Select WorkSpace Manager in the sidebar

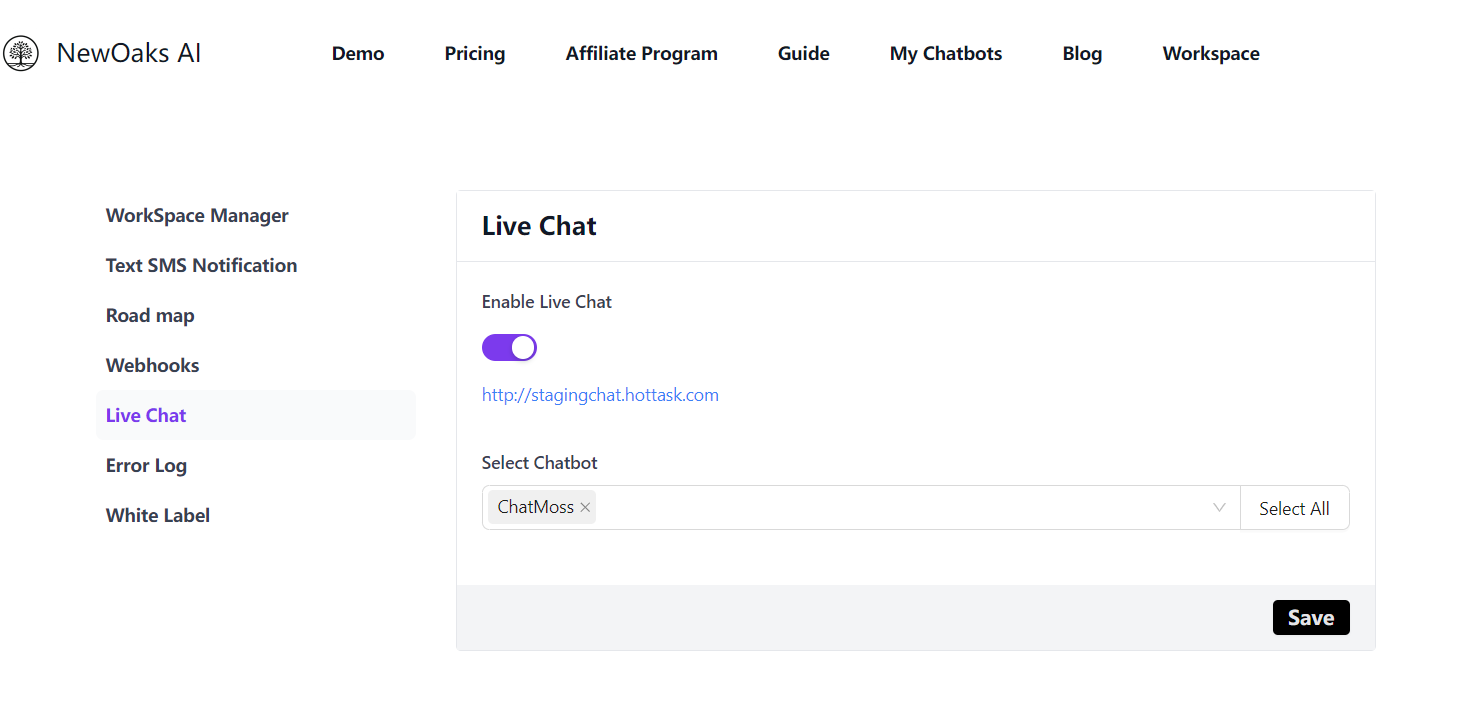[197, 216]
